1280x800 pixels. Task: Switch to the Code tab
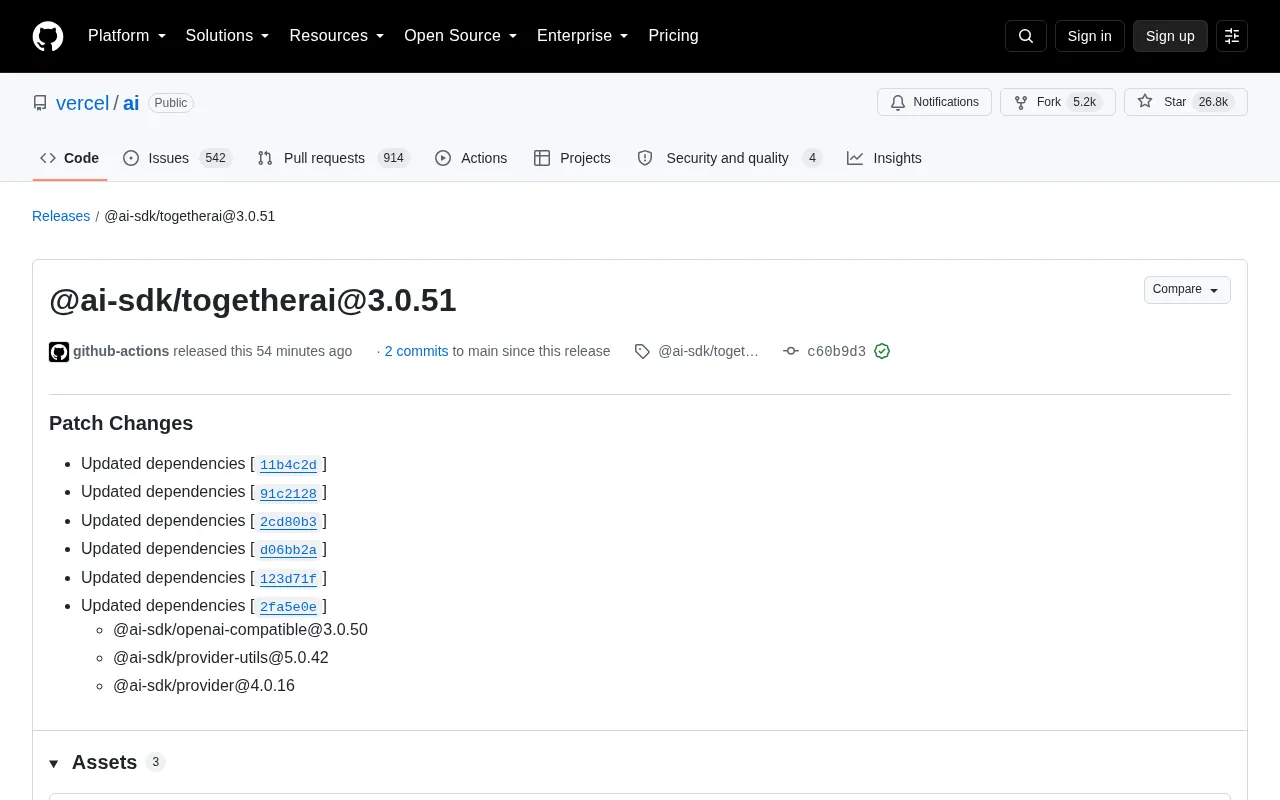pyautogui.click(x=70, y=158)
